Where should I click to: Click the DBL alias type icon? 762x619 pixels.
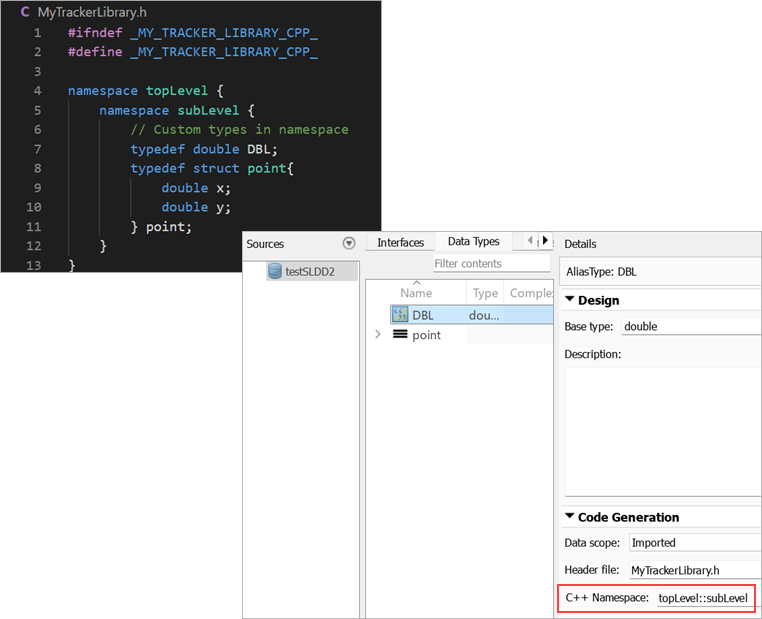point(400,314)
